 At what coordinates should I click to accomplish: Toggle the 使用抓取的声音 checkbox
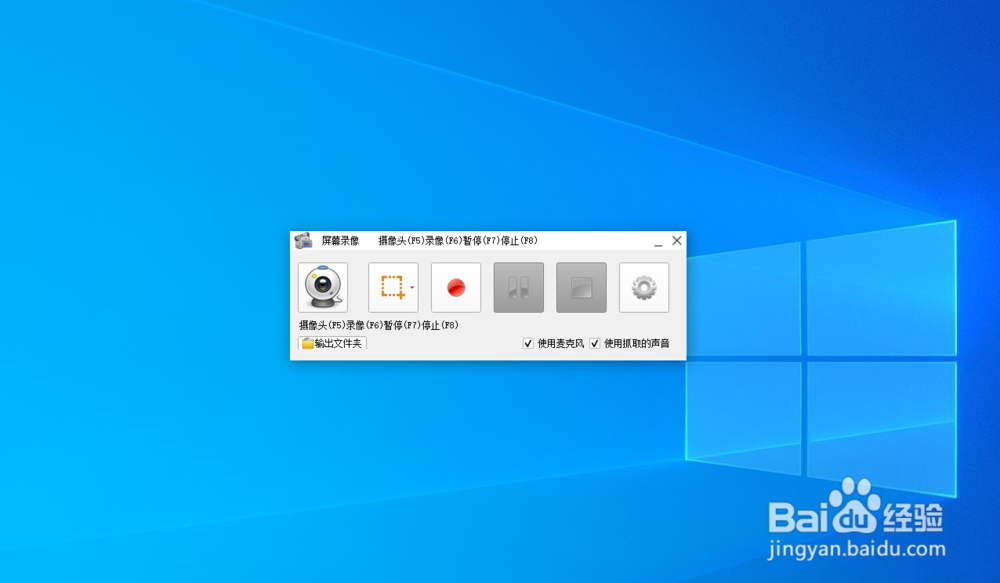594,343
